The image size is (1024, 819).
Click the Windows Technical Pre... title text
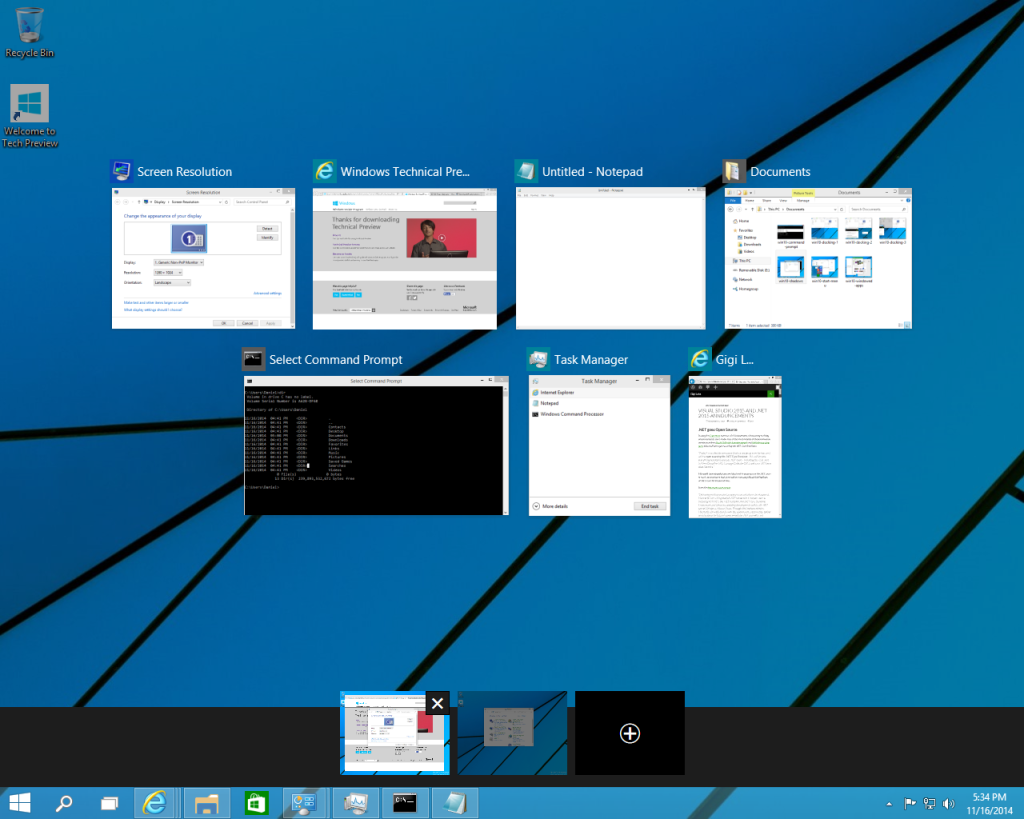405,172
